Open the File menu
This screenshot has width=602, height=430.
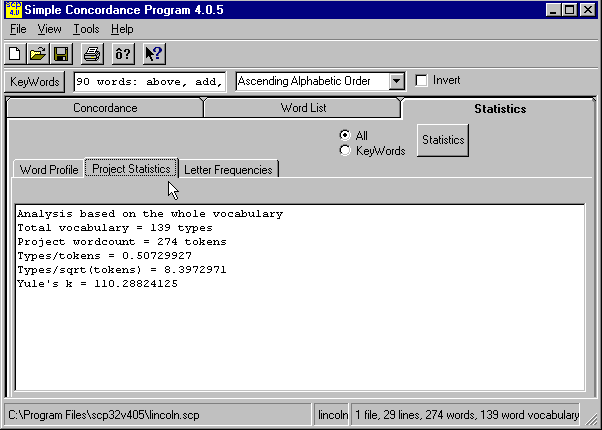(x=18, y=30)
